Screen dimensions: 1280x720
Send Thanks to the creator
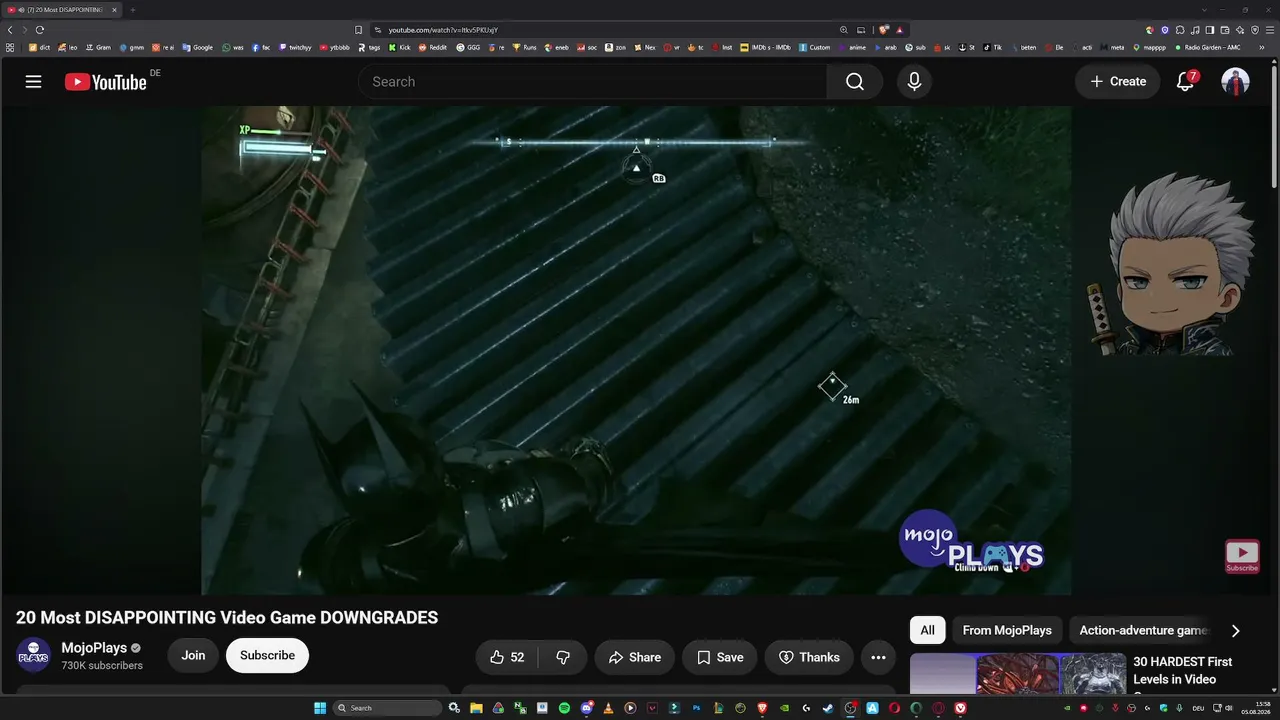tap(809, 657)
